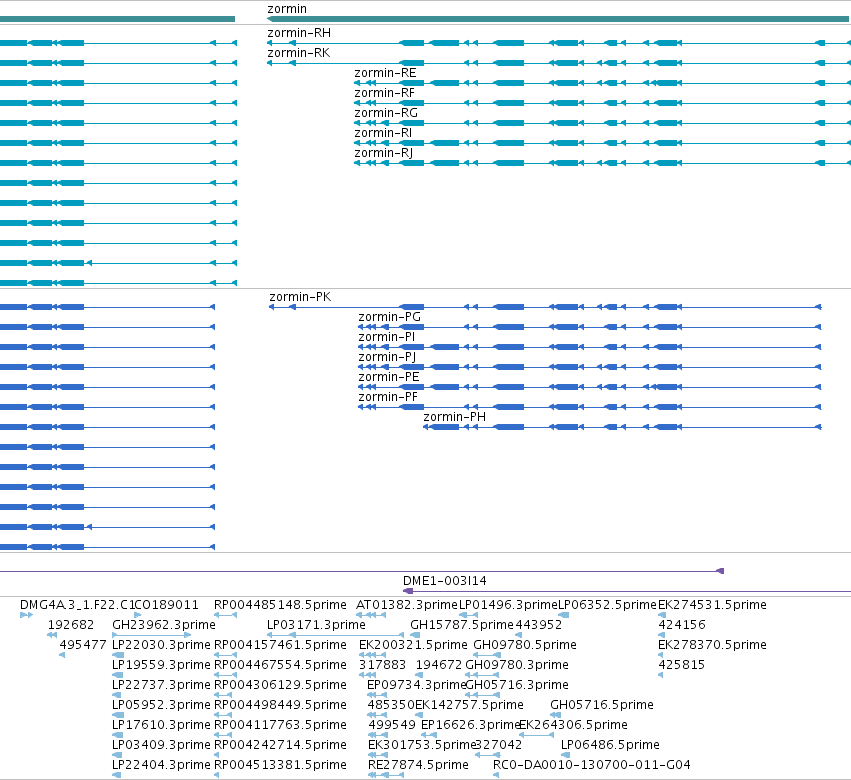Select the LP03409.3prime EST label
851x780 pixels.
pyautogui.click(x=161, y=746)
